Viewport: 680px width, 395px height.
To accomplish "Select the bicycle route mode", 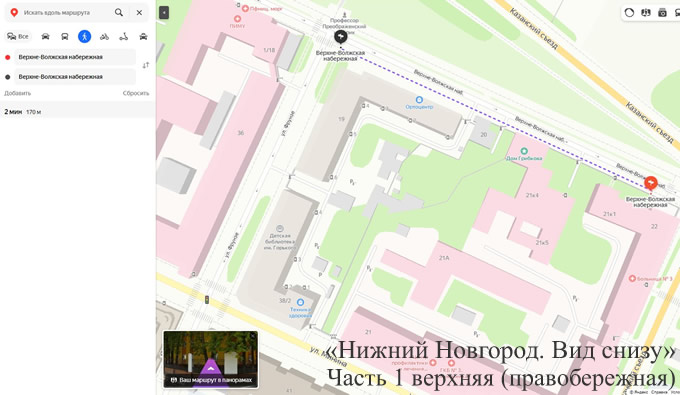I will 104,36.
